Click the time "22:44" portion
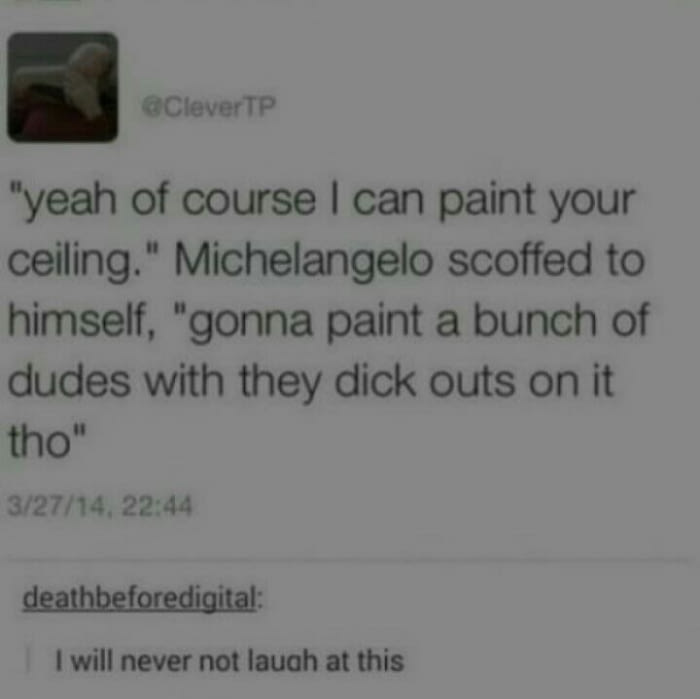The image size is (700, 699). 157,506
